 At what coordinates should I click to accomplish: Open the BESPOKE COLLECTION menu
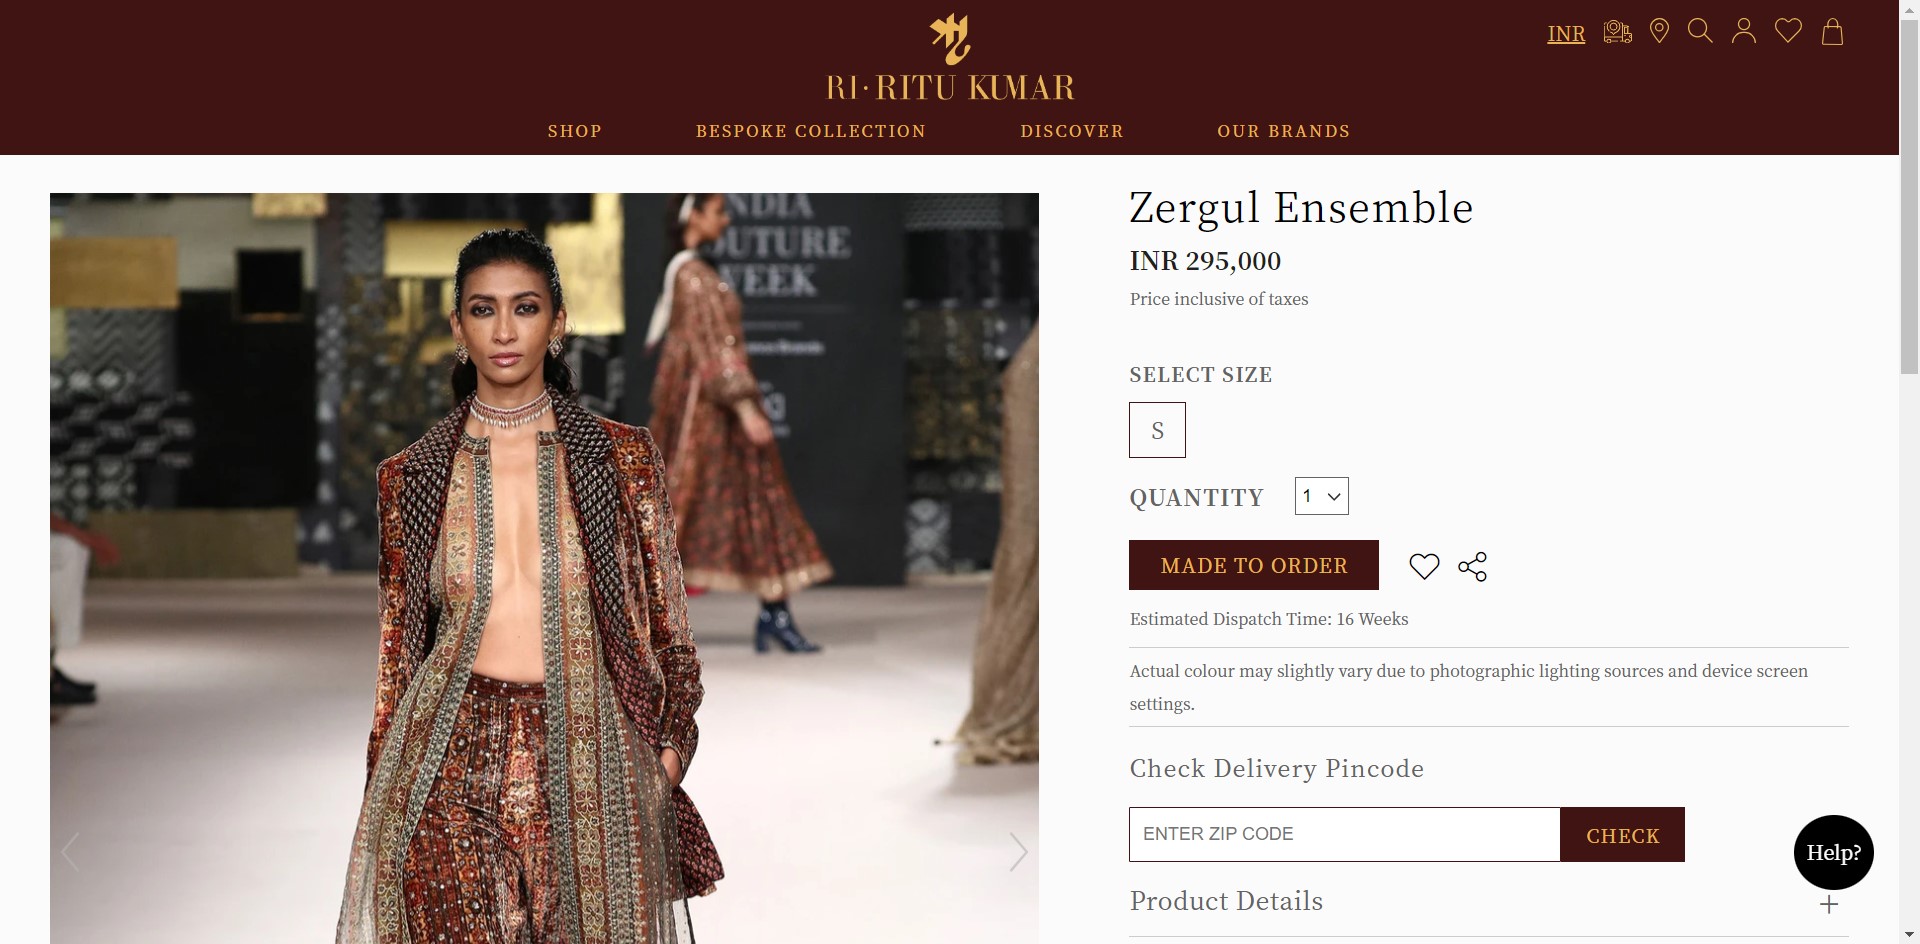coord(811,131)
